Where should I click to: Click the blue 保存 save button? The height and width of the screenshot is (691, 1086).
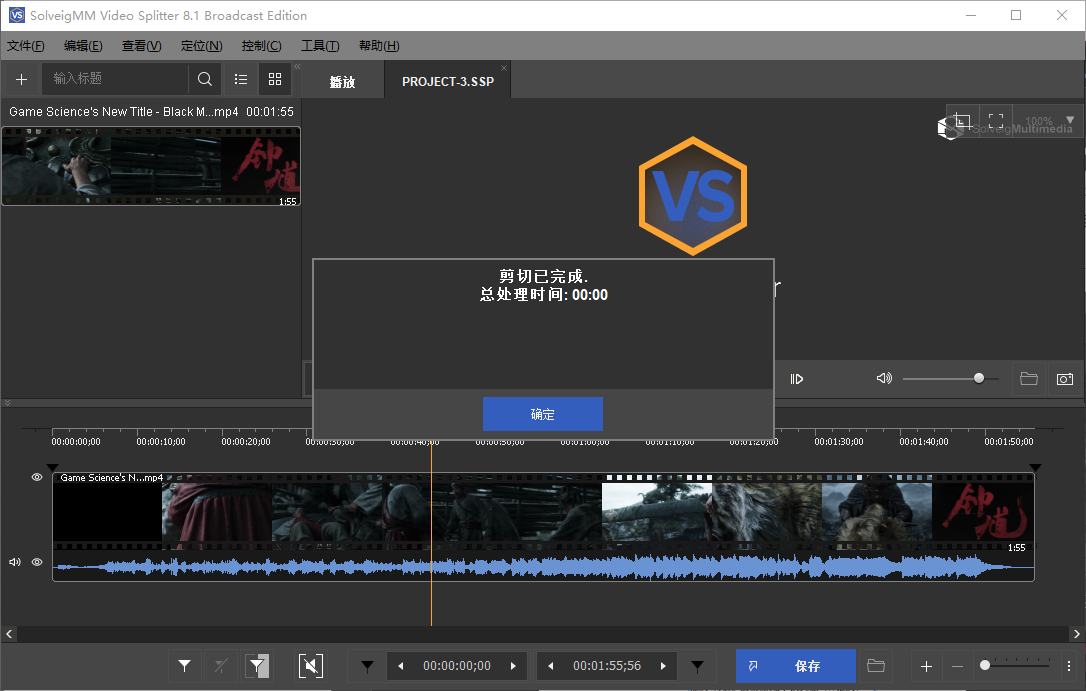795,666
